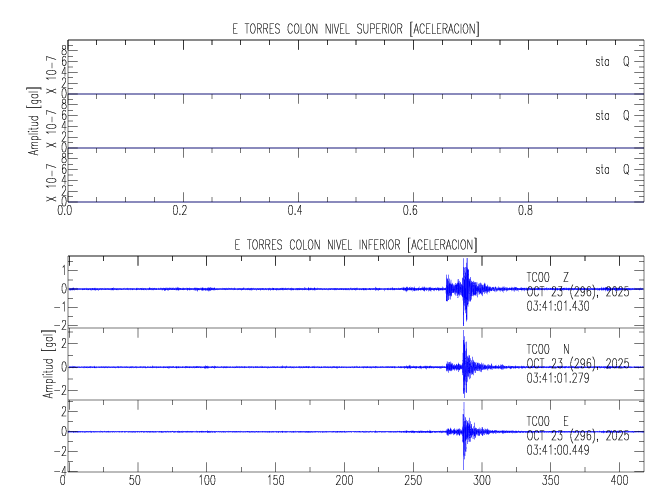
Task: Click the 'sta Q' label in third upper panel
Action: pos(612,169)
